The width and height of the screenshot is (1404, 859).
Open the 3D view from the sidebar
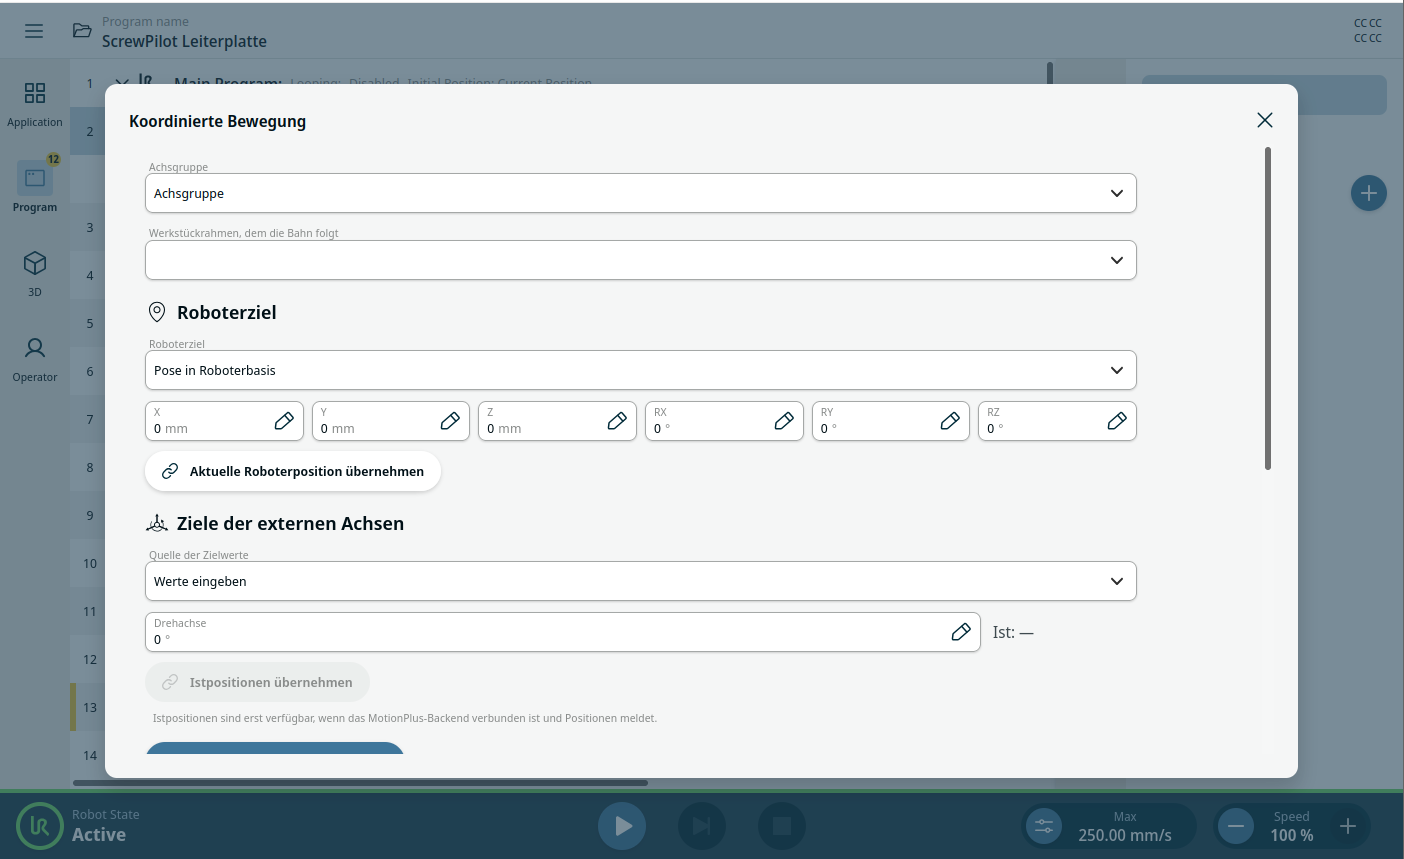pyautogui.click(x=35, y=273)
